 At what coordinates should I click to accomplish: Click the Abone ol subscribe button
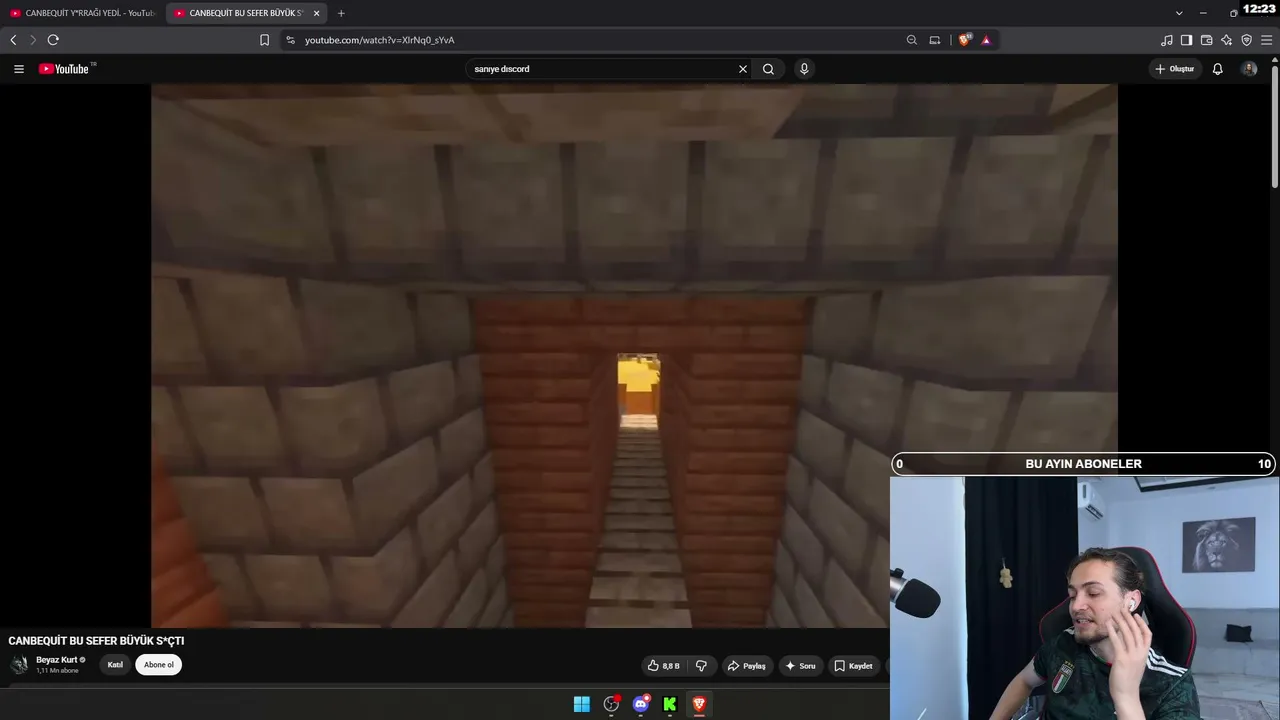(x=158, y=665)
